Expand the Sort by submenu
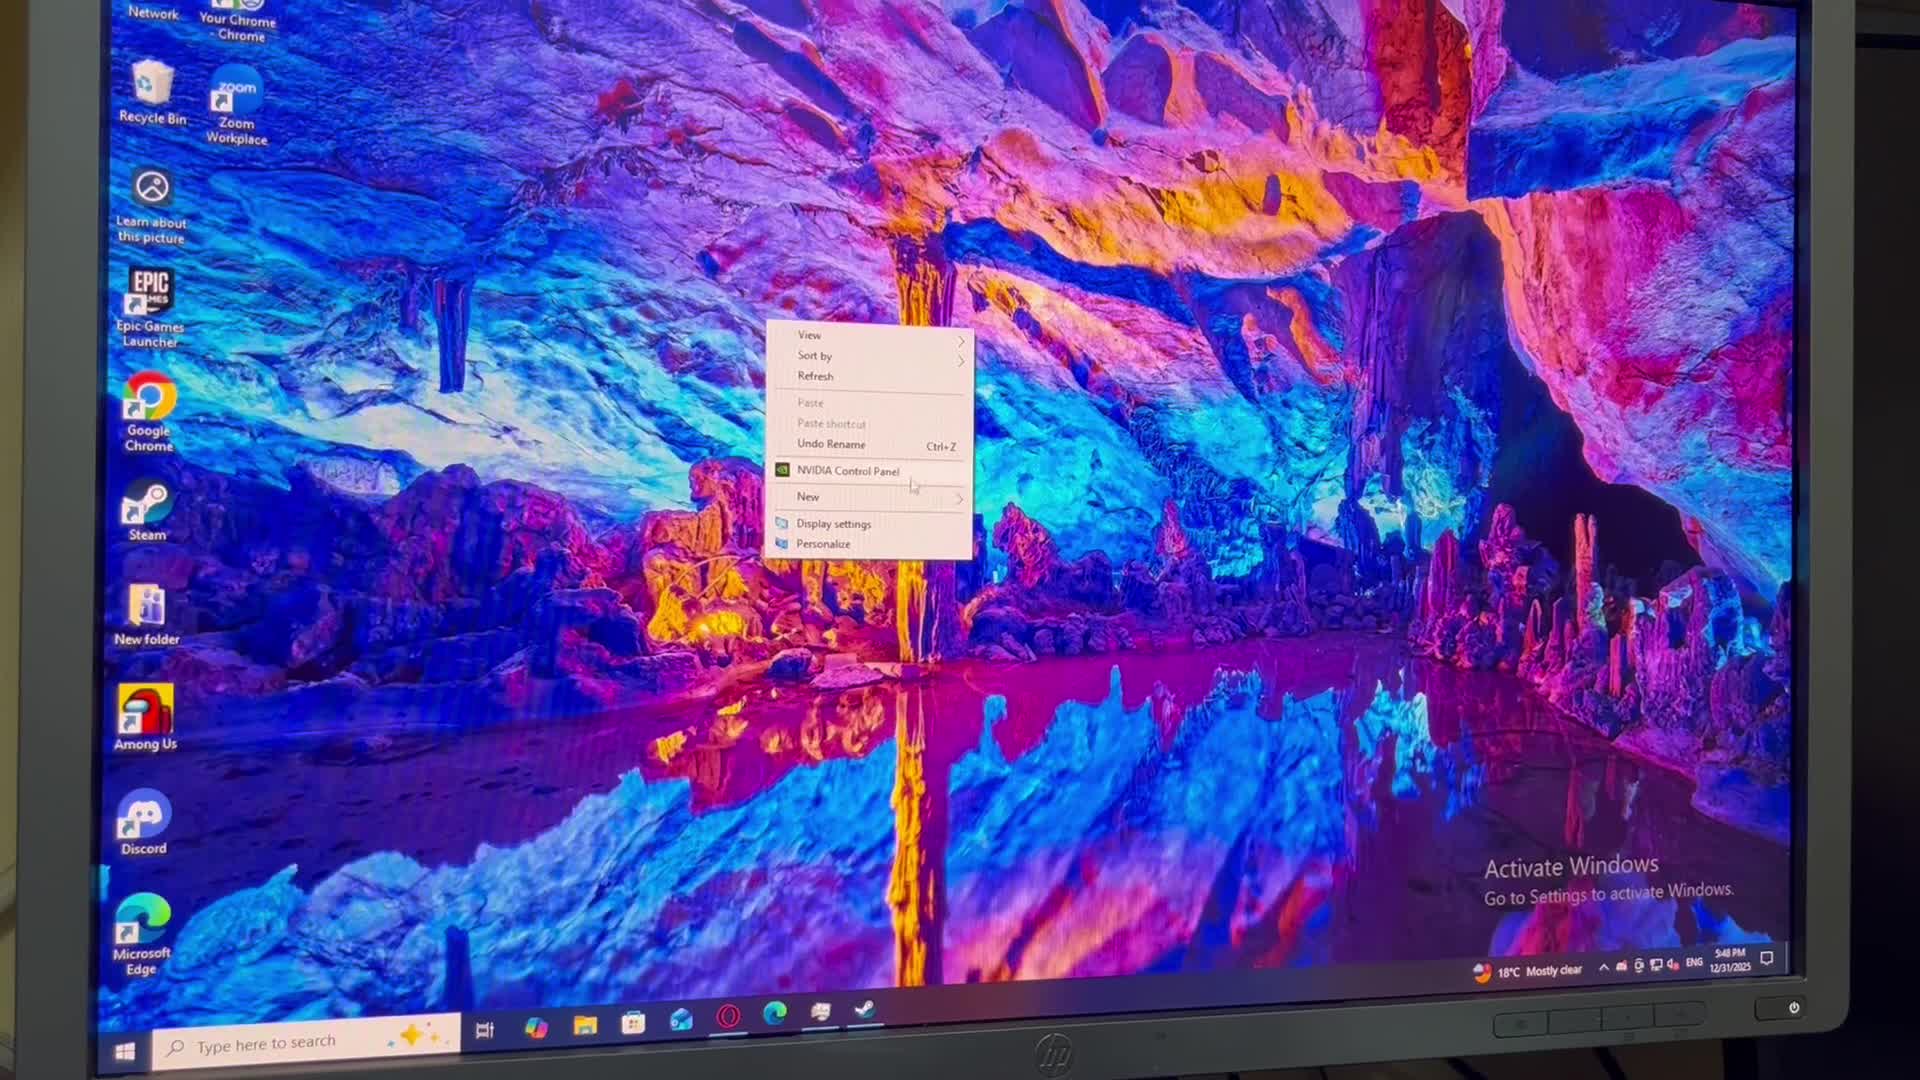Image resolution: width=1920 pixels, height=1080 pixels. pos(870,356)
